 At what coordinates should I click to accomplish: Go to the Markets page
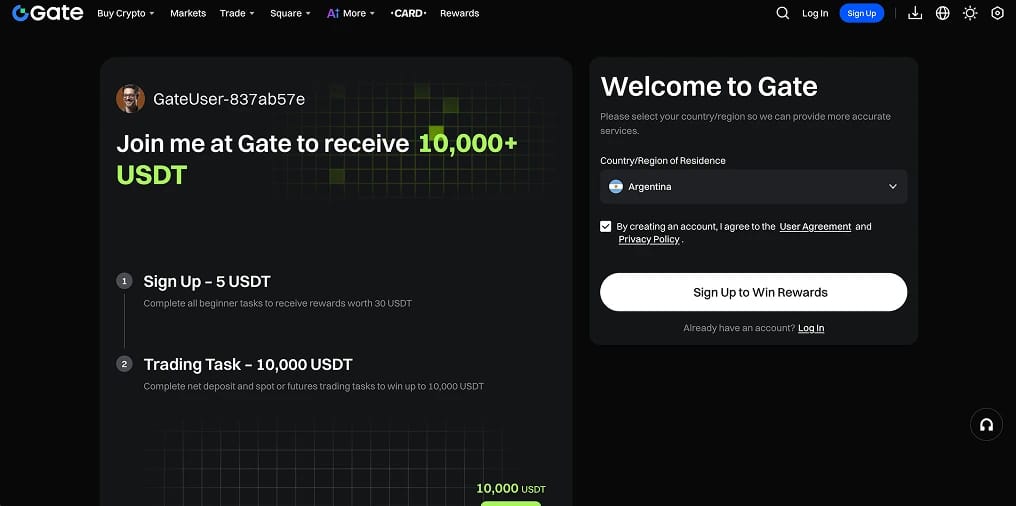[188, 13]
